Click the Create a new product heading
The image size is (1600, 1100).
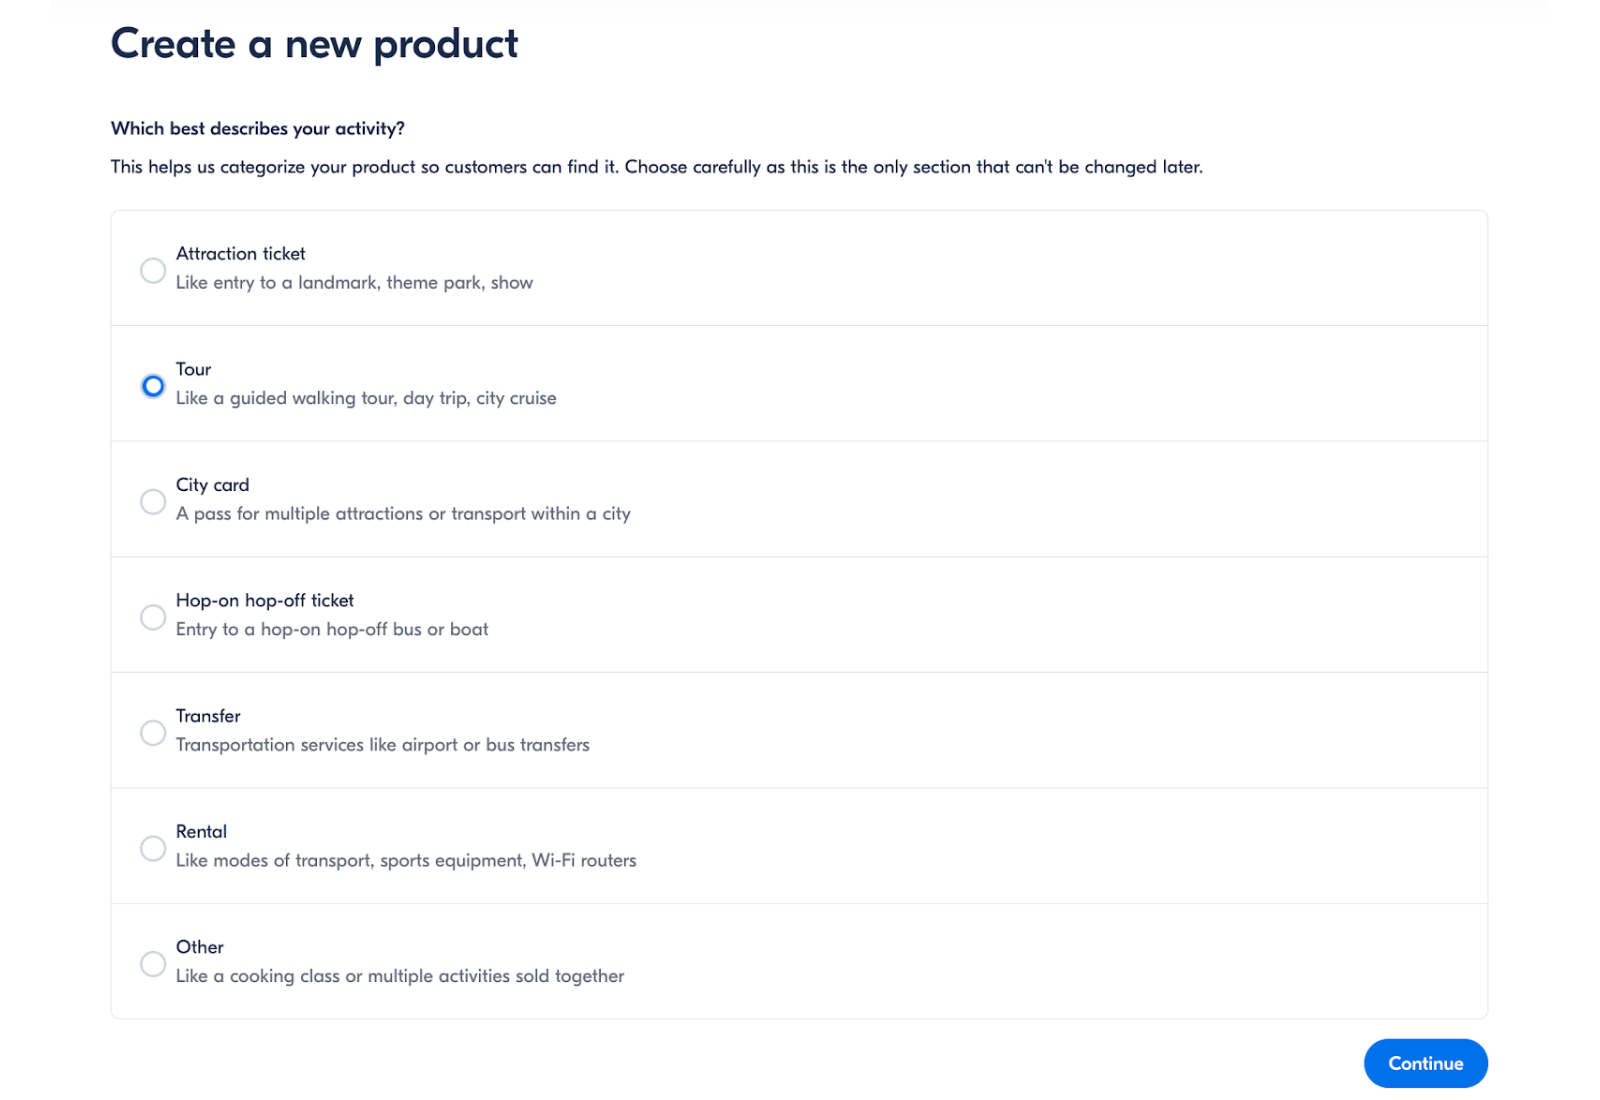coord(314,43)
